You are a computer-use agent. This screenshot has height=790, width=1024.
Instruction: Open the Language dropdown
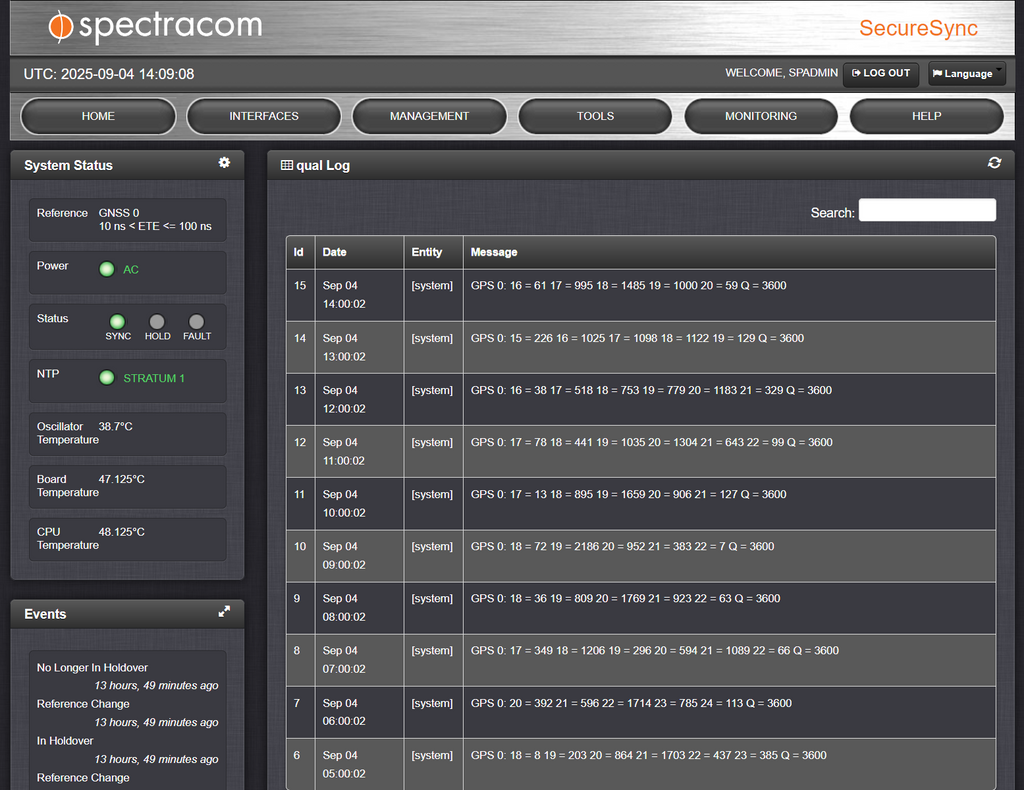coord(967,74)
